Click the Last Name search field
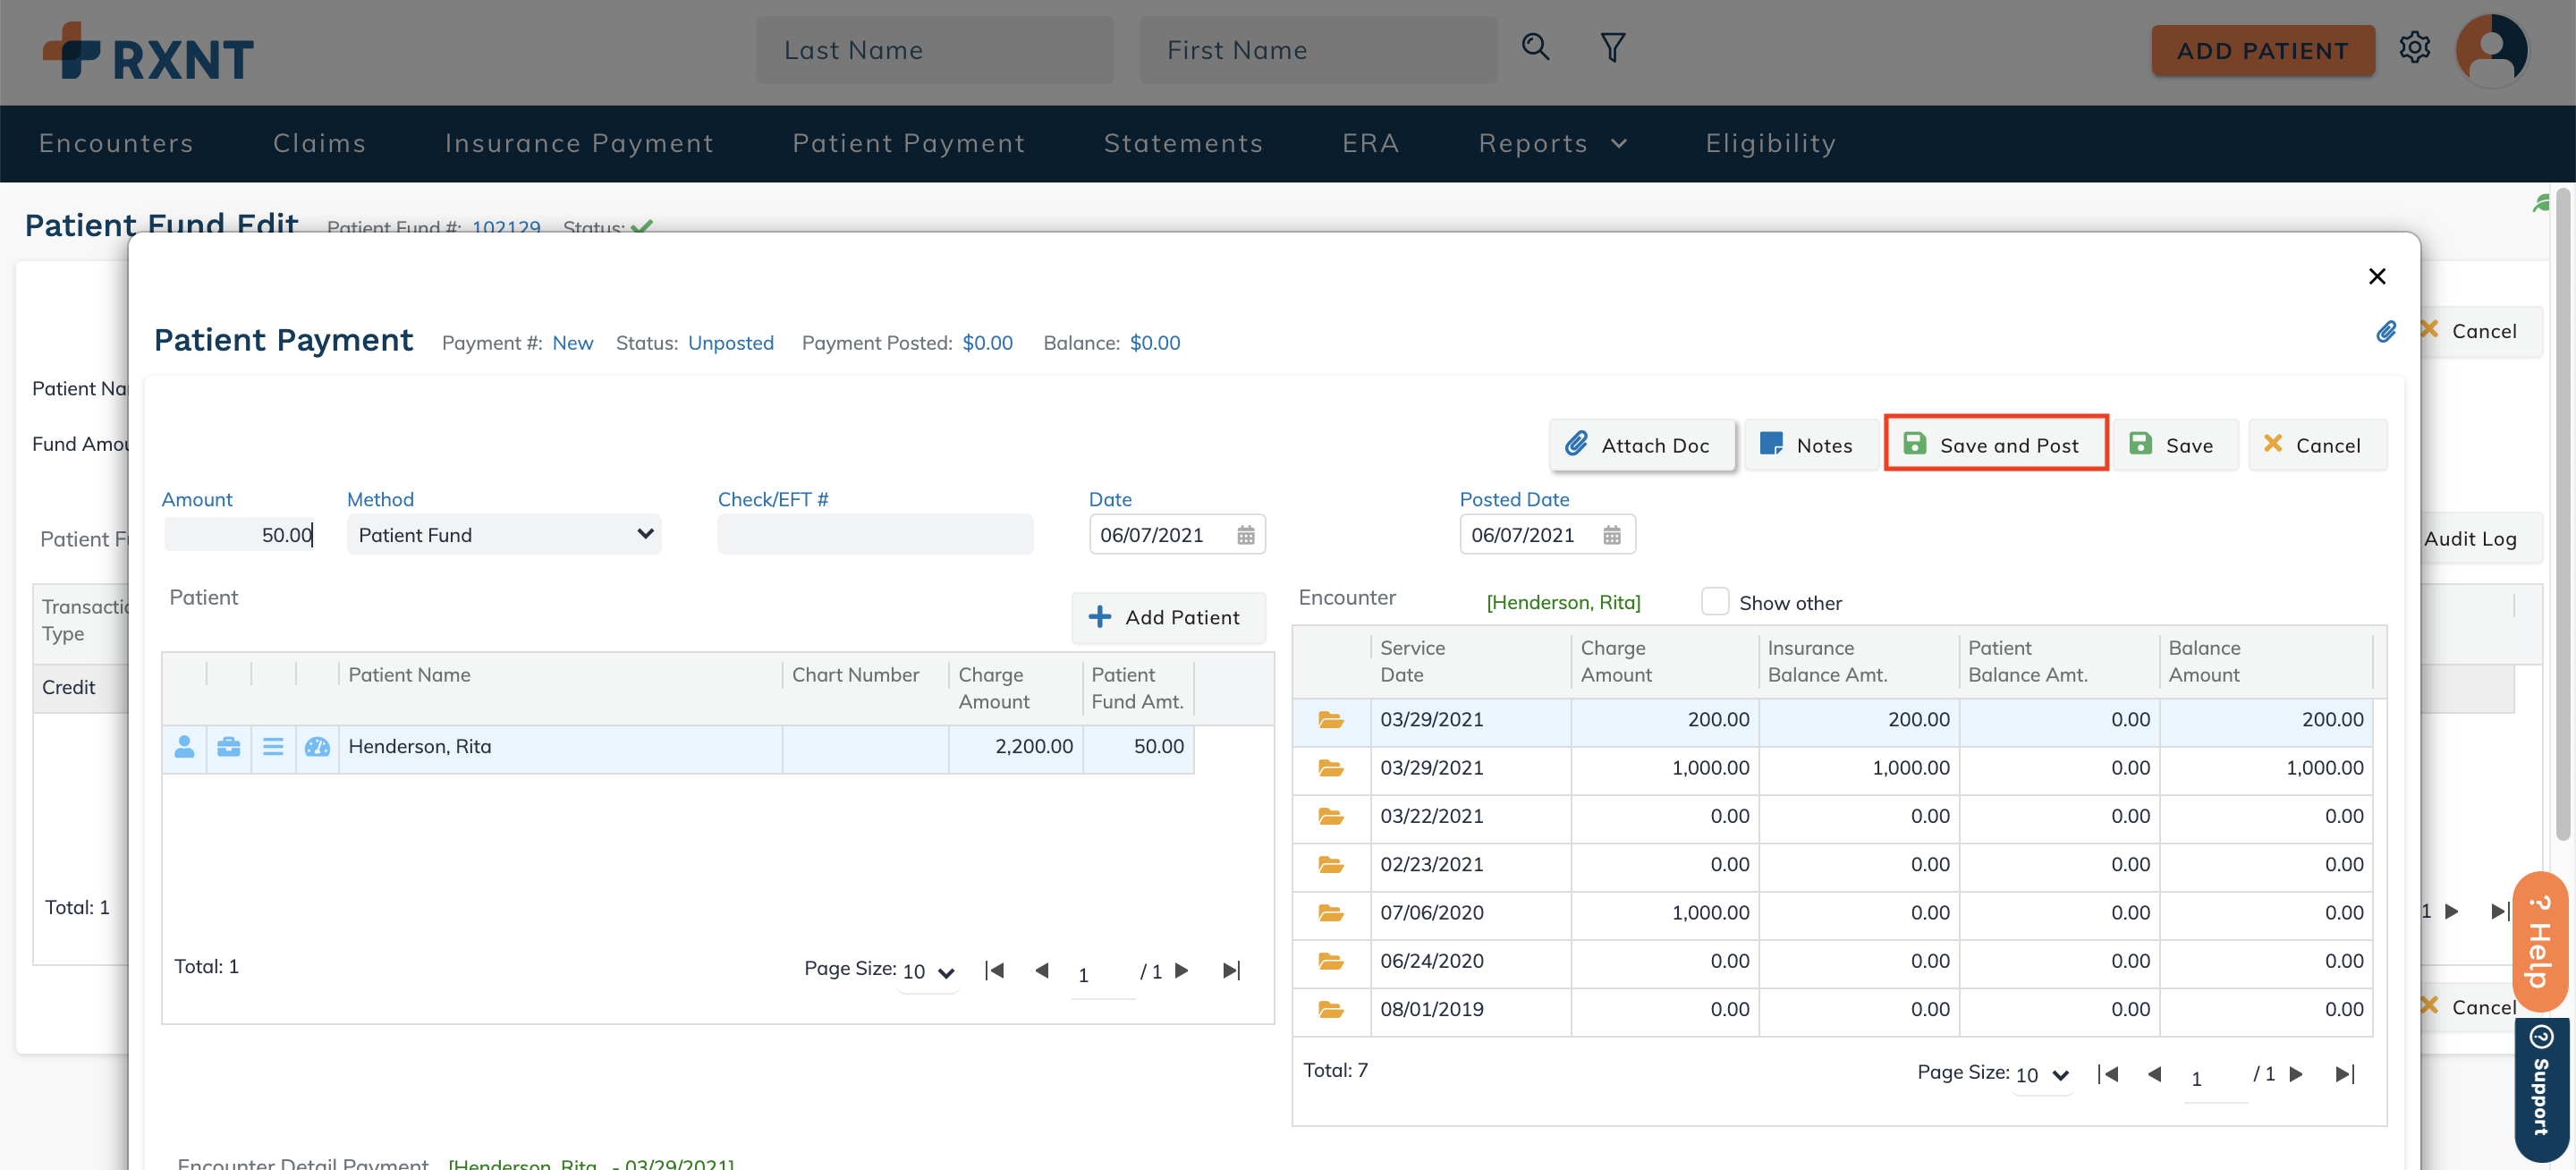Screen dimensions: 2576x1170 pos(935,50)
